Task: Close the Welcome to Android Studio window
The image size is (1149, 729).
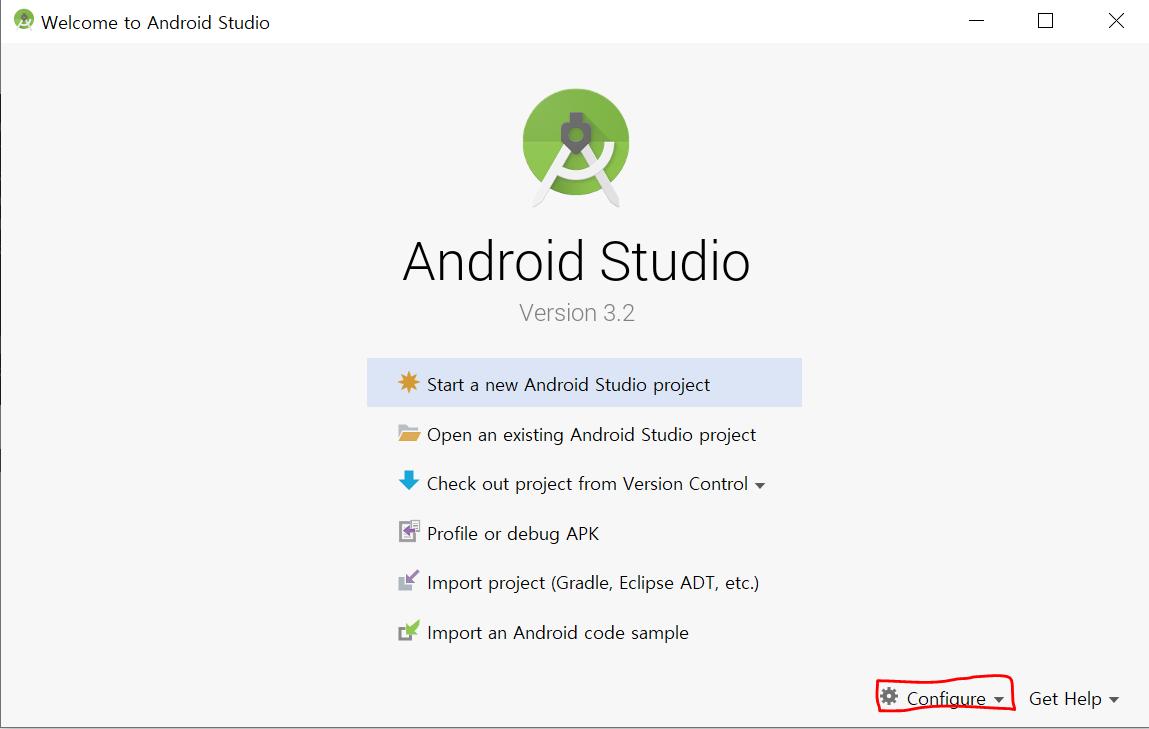Action: [1116, 21]
